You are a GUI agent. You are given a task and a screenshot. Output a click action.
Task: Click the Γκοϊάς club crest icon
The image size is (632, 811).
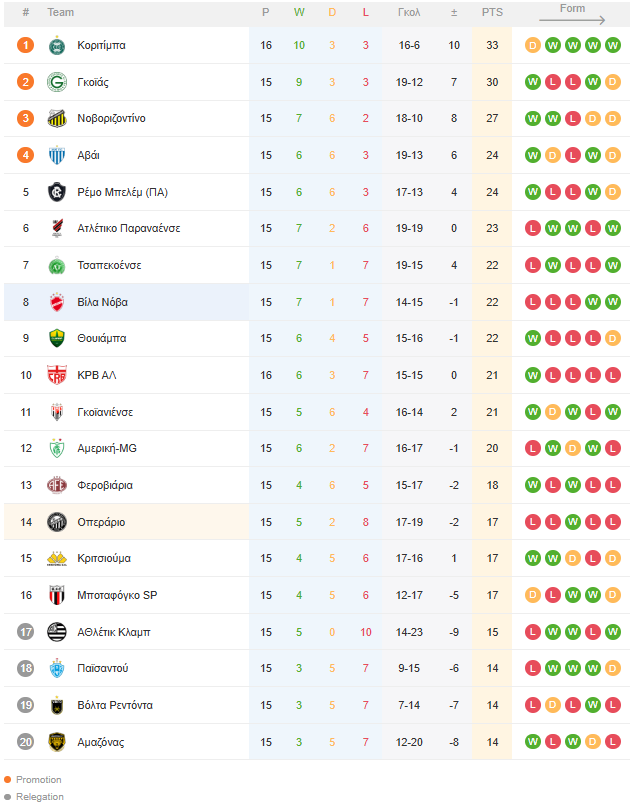click(57, 82)
